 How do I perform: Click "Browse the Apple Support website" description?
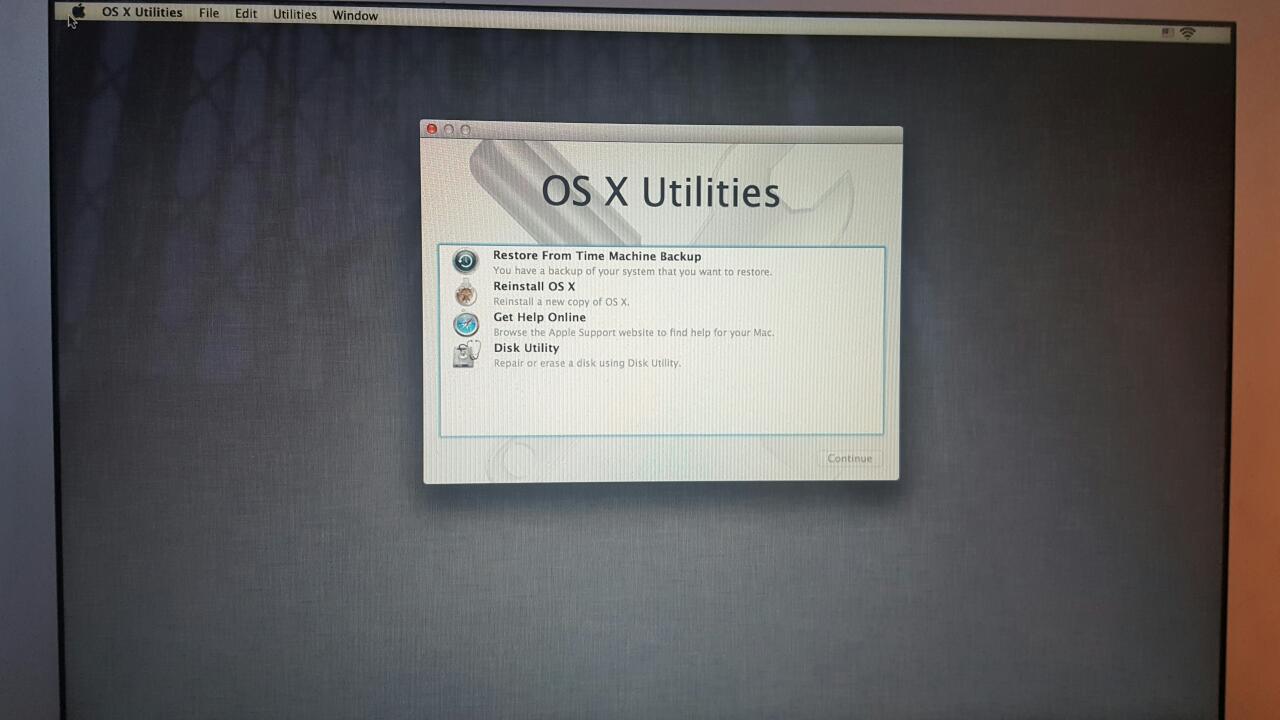pos(633,333)
